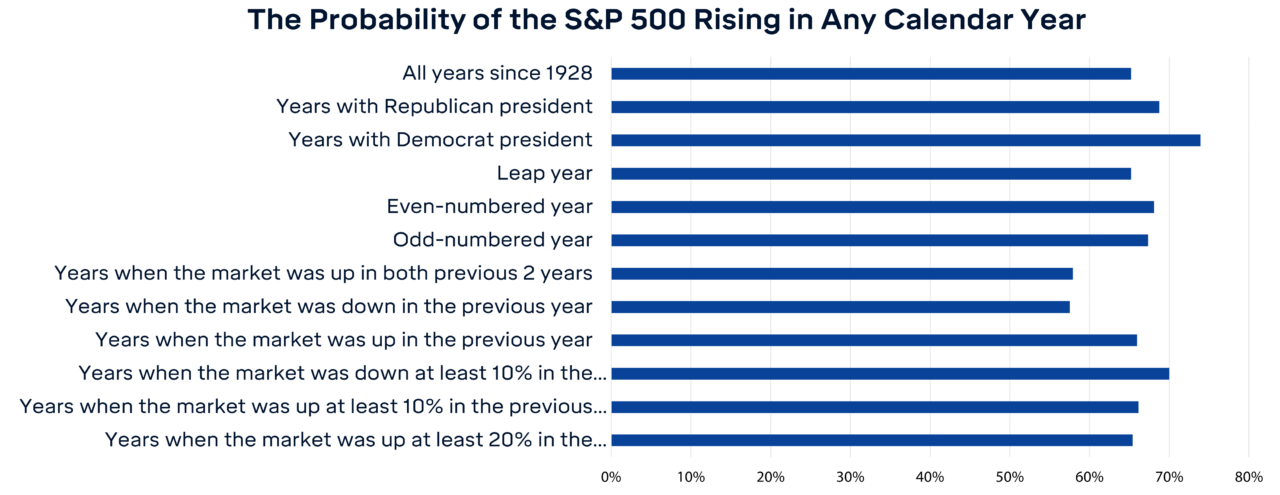Click the "Even-numbered year" bar
The height and width of the screenshot is (495, 1280).
pos(882,207)
